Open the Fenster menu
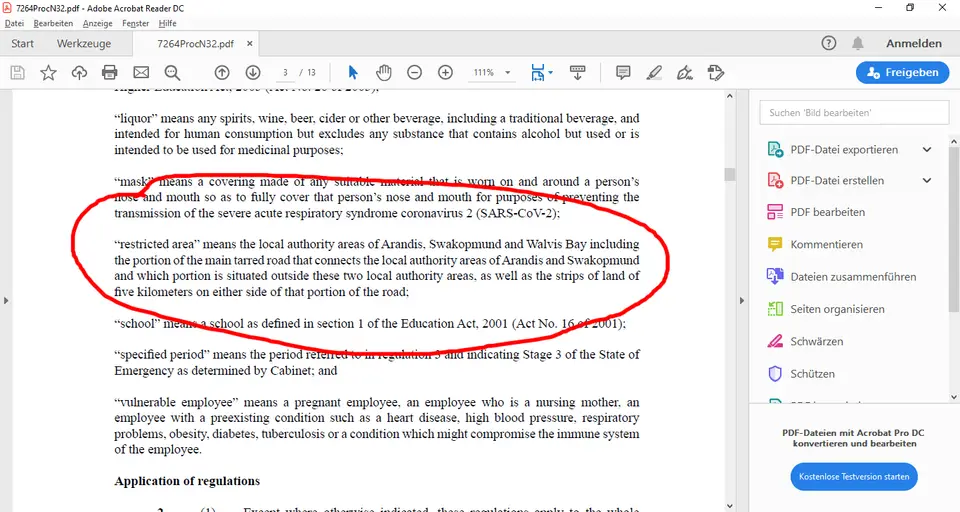 [135, 23]
